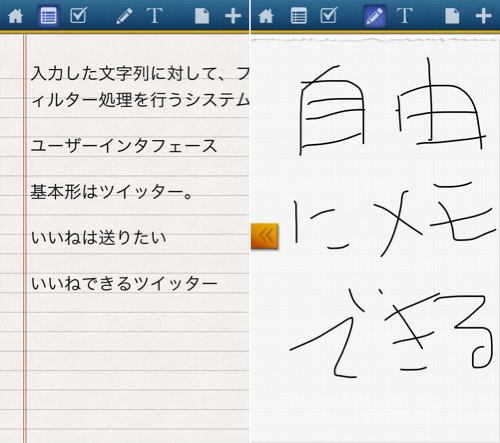Select the T text tool, right screen
Screen dimensions: 500x443
(404, 16)
